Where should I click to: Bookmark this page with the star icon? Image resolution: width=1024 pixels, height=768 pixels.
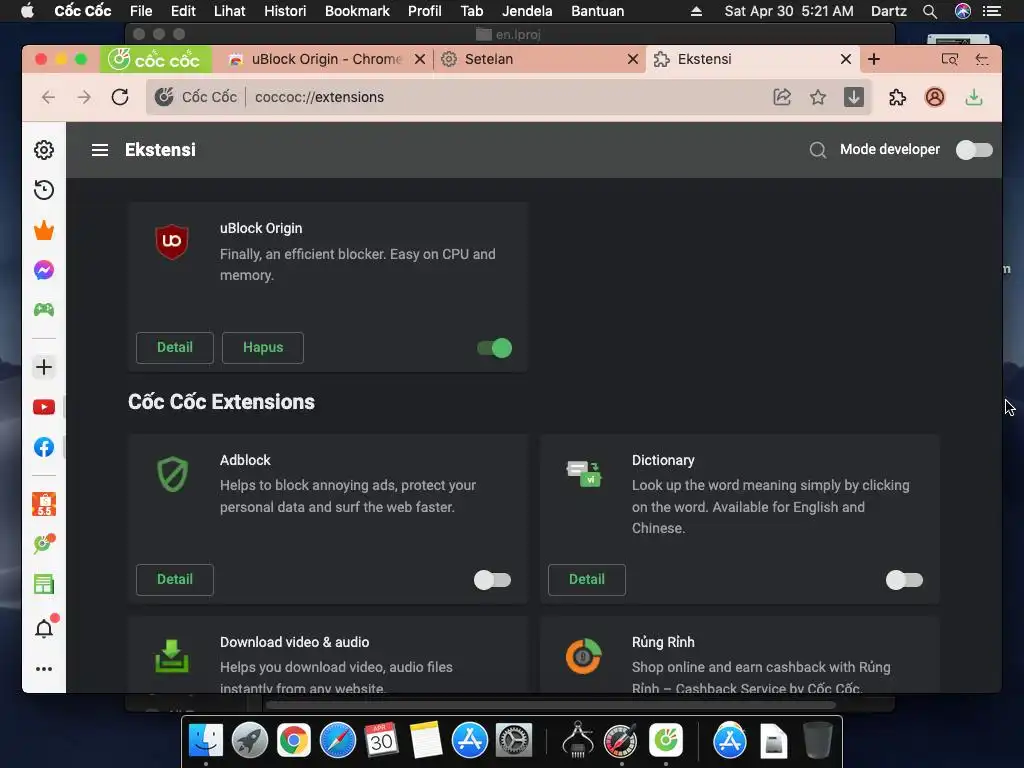(818, 97)
